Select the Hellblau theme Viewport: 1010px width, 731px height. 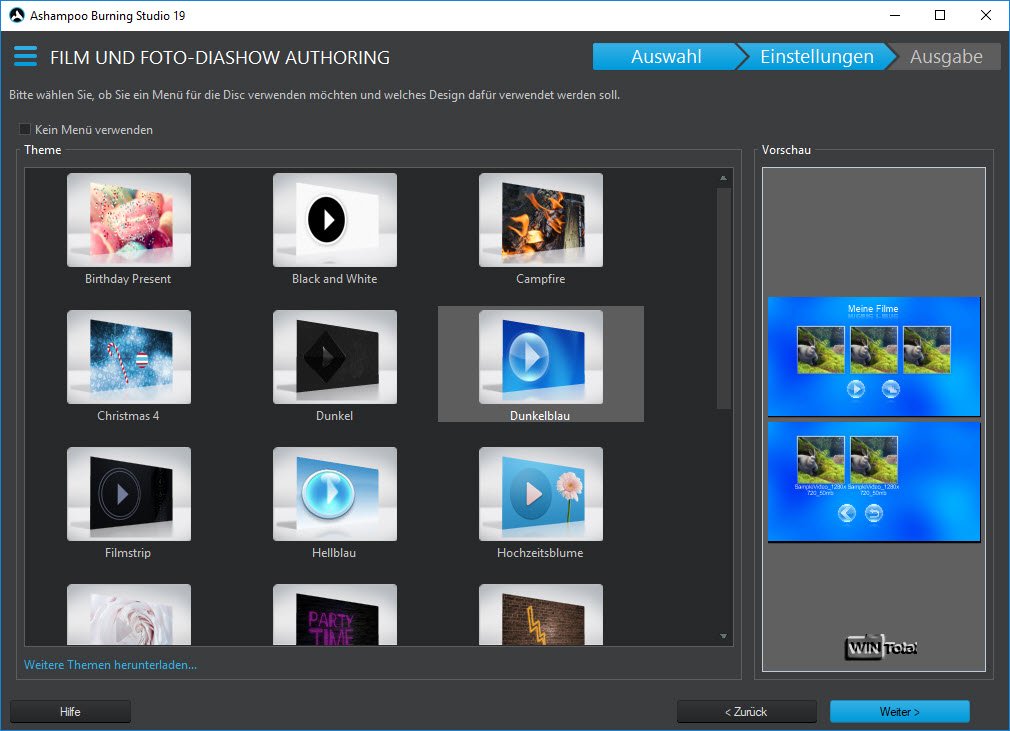click(x=334, y=494)
